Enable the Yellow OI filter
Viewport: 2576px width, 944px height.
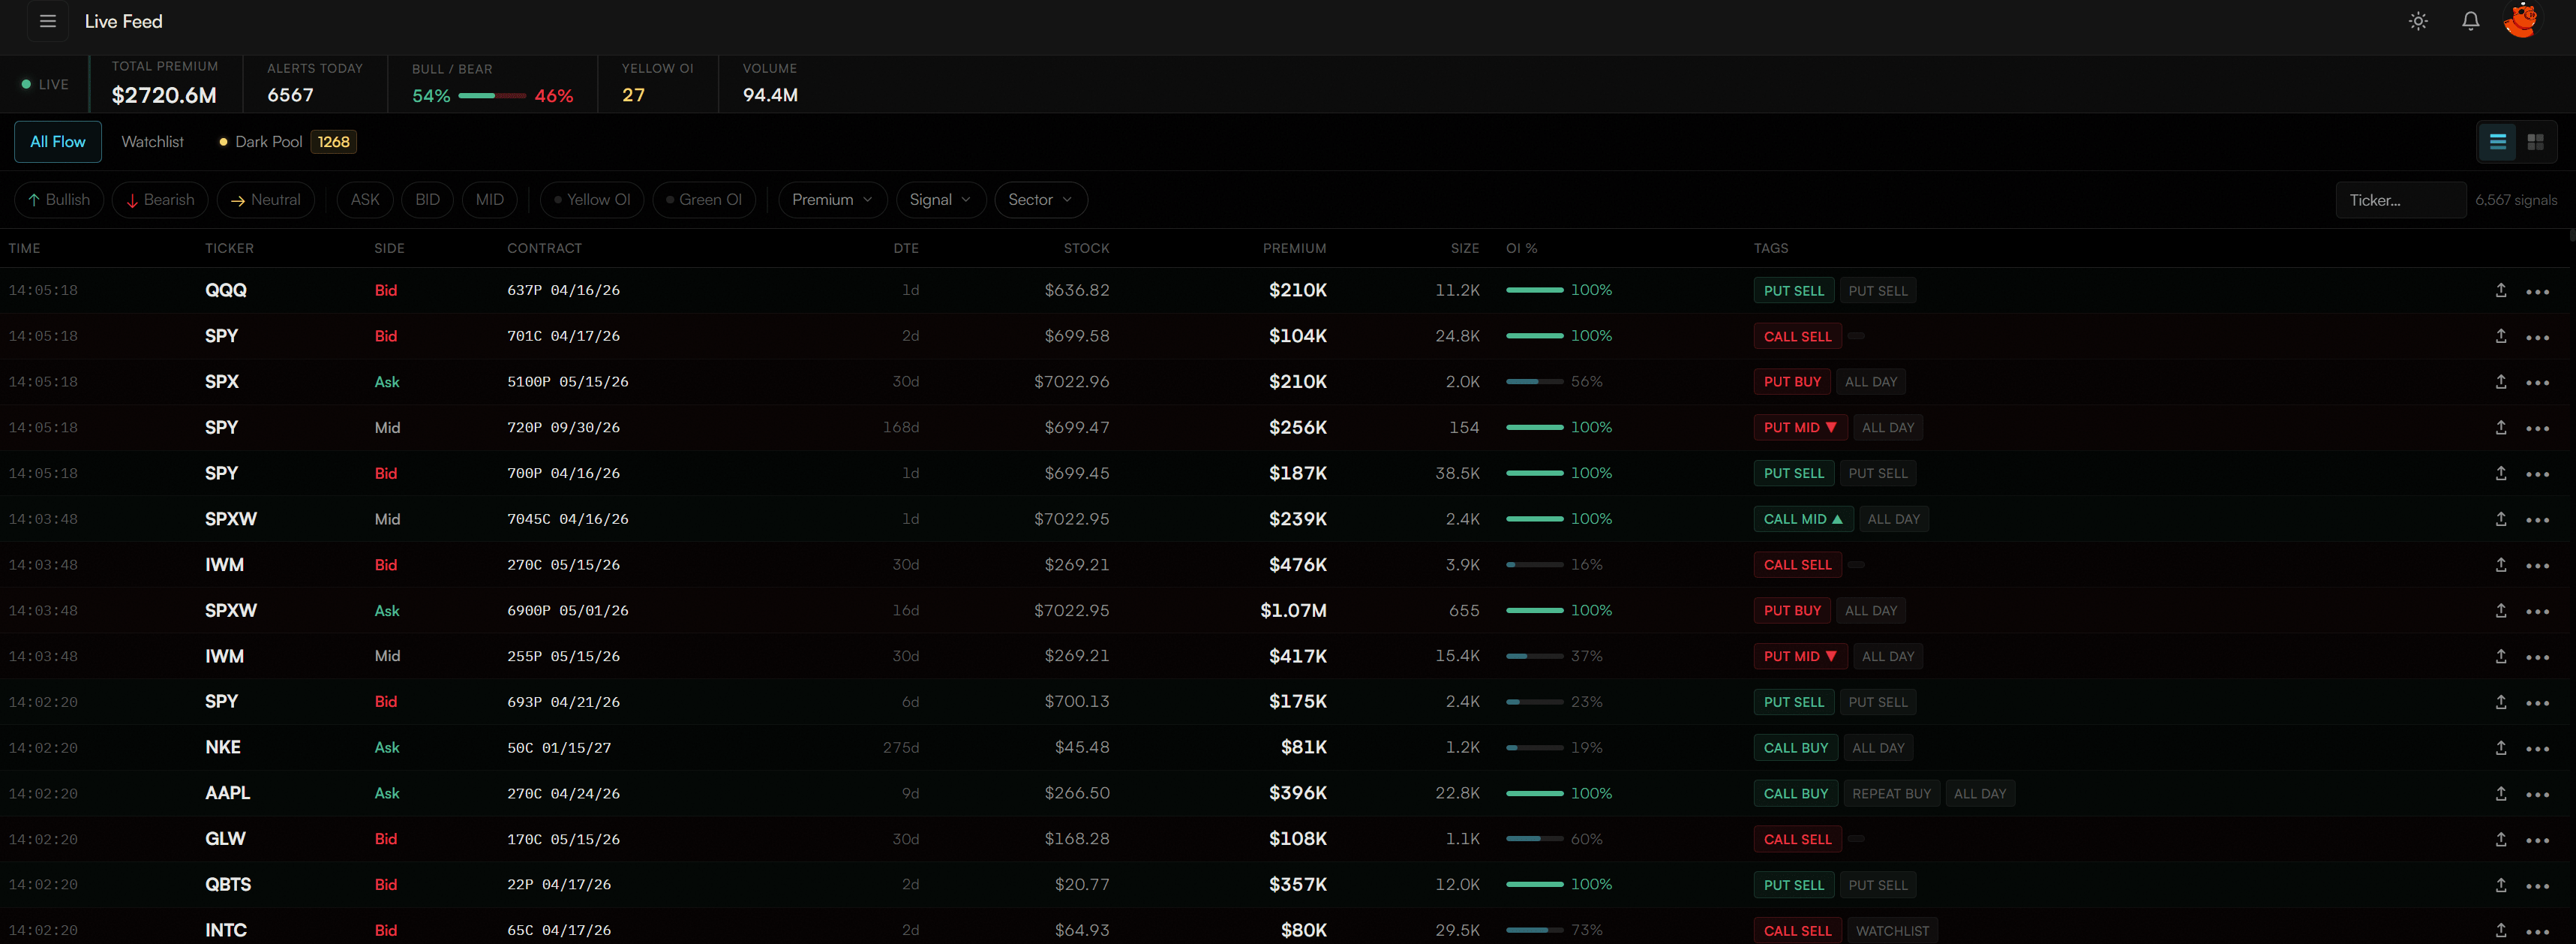pyautogui.click(x=591, y=199)
